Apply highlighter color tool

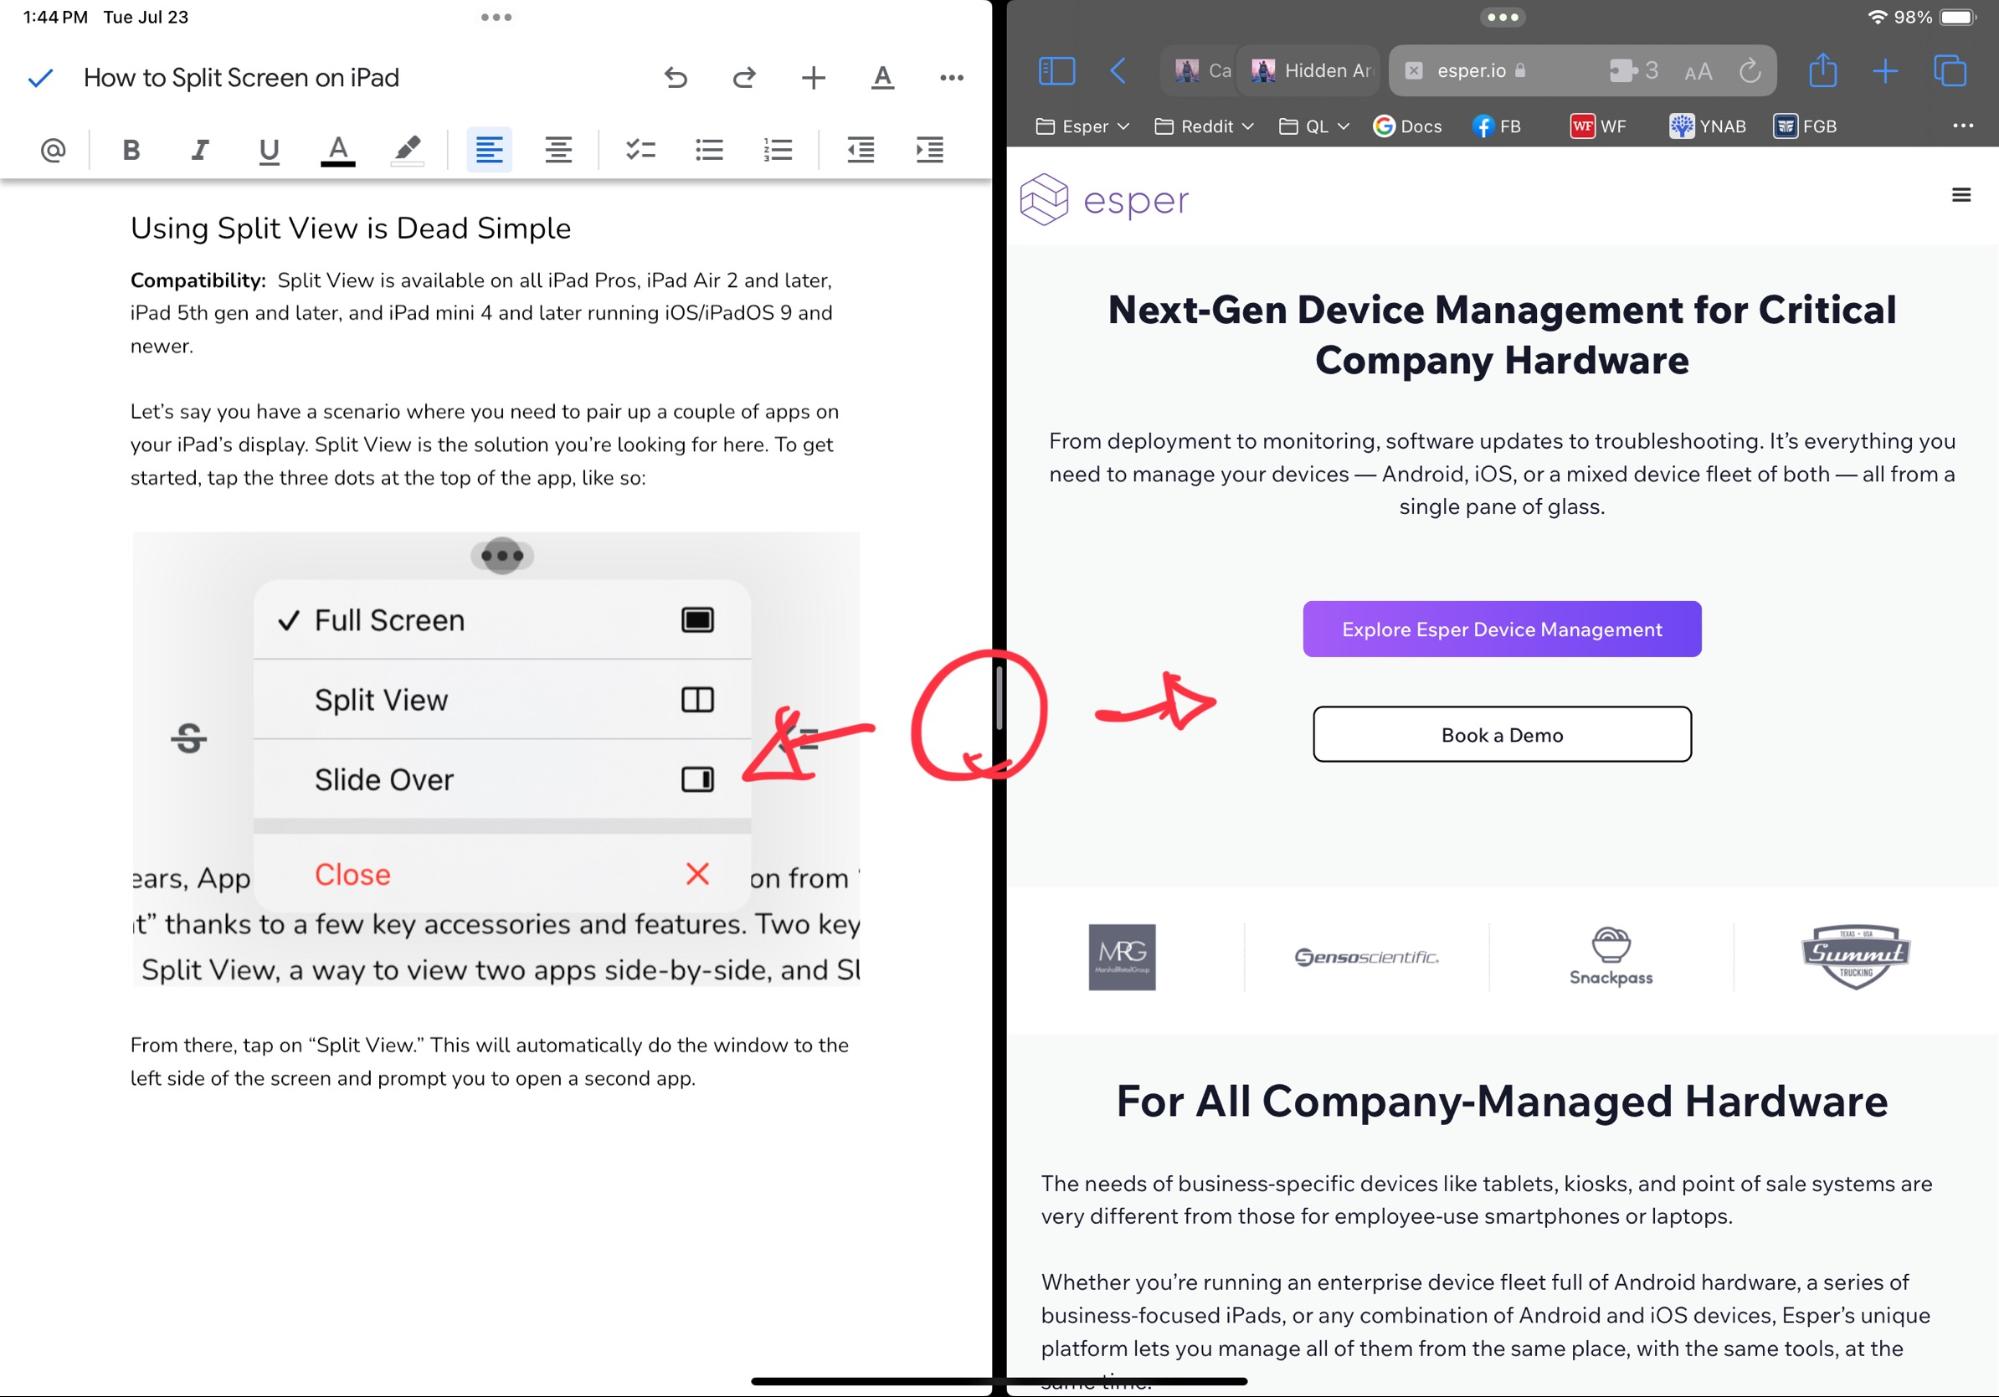tap(407, 150)
